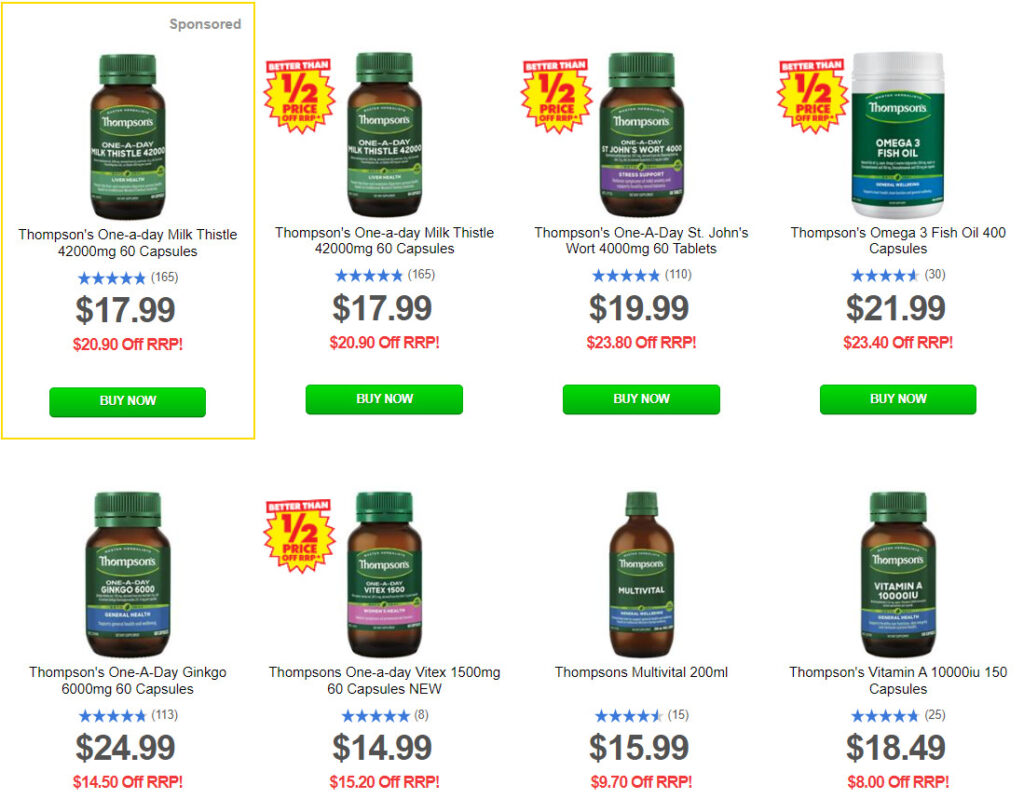Select the Omega 3 Fish Oil product image
Screen dimensions: 1024x812
[898, 135]
